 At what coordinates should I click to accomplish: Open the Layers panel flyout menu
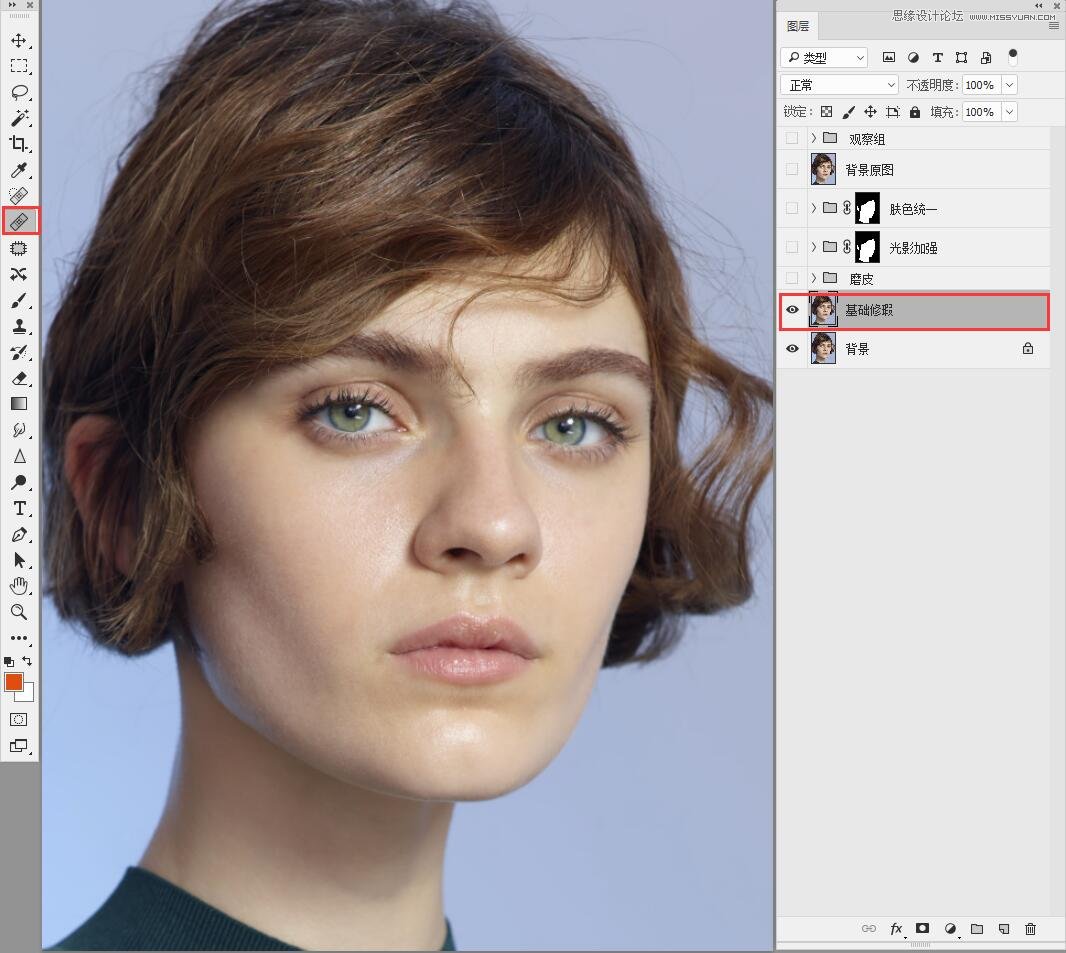[1054, 26]
